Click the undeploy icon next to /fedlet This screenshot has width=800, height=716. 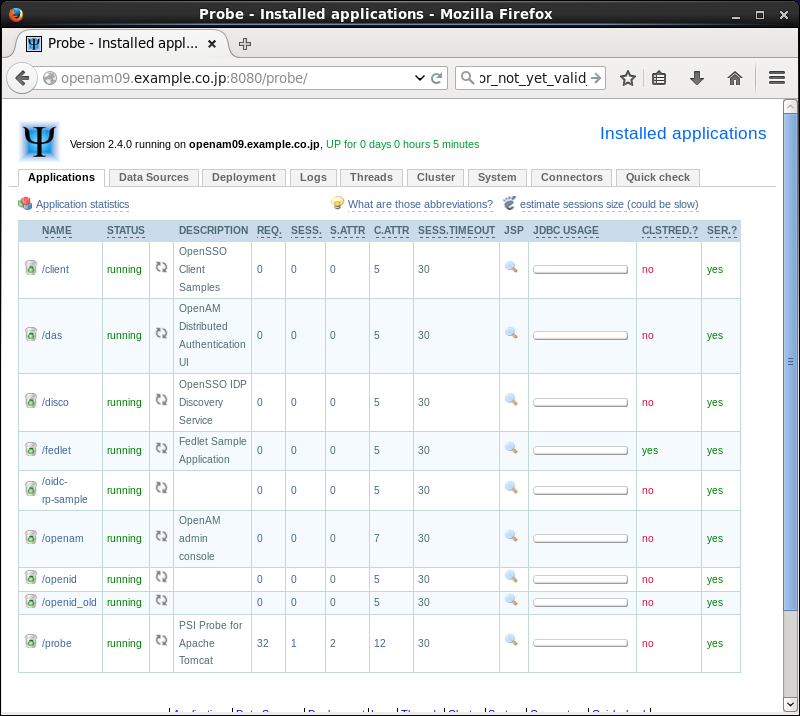point(31,449)
